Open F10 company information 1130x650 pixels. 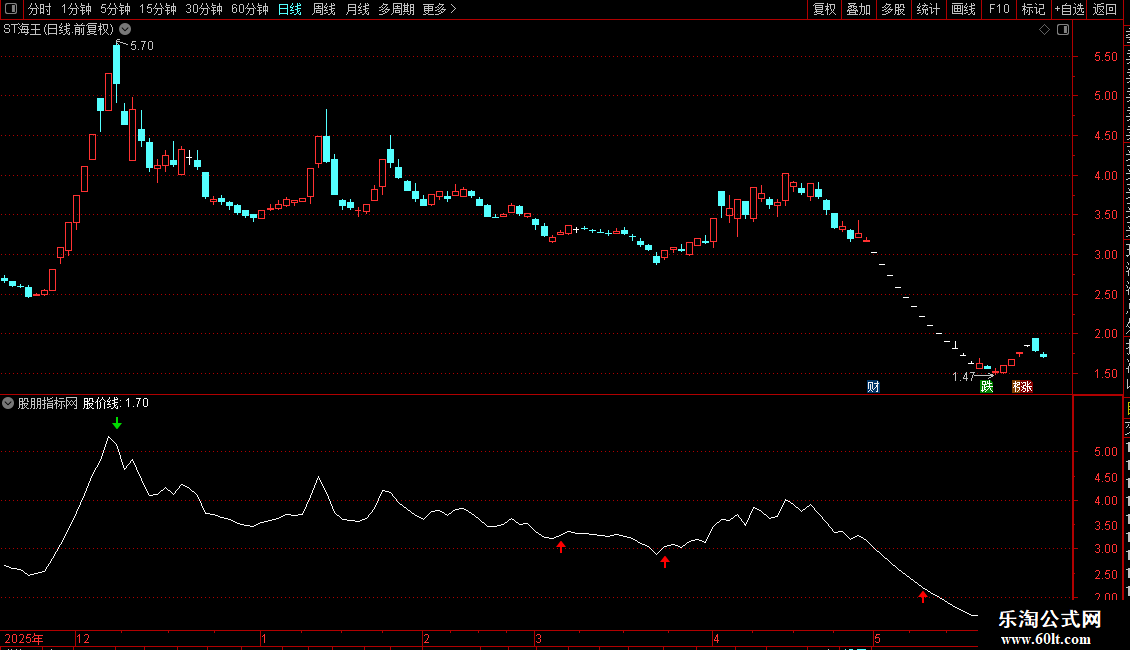tap(999, 9)
